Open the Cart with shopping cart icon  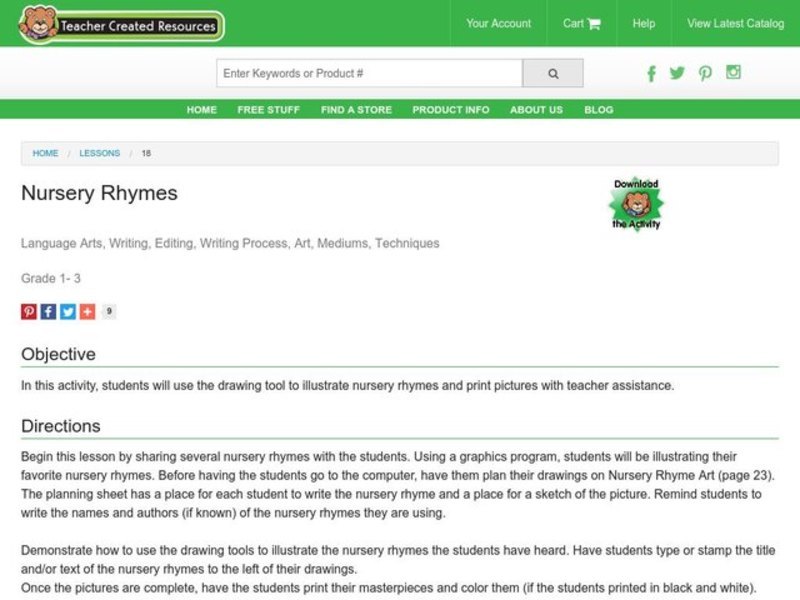click(x=580, y=23)
